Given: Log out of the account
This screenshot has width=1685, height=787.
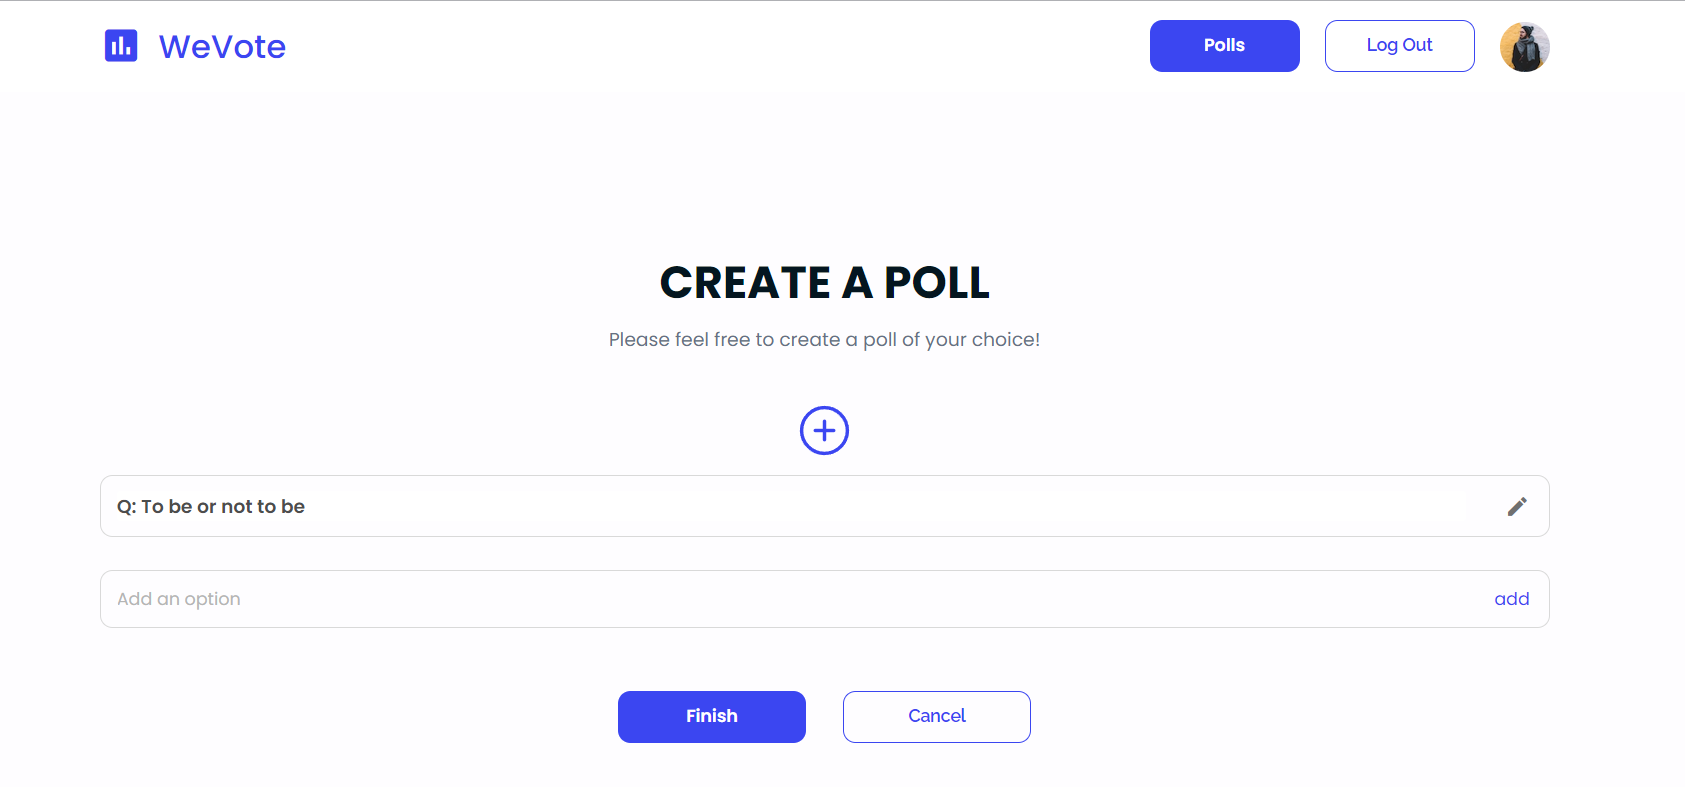Looking at the screenshot, I should [x=1399, y=46].
